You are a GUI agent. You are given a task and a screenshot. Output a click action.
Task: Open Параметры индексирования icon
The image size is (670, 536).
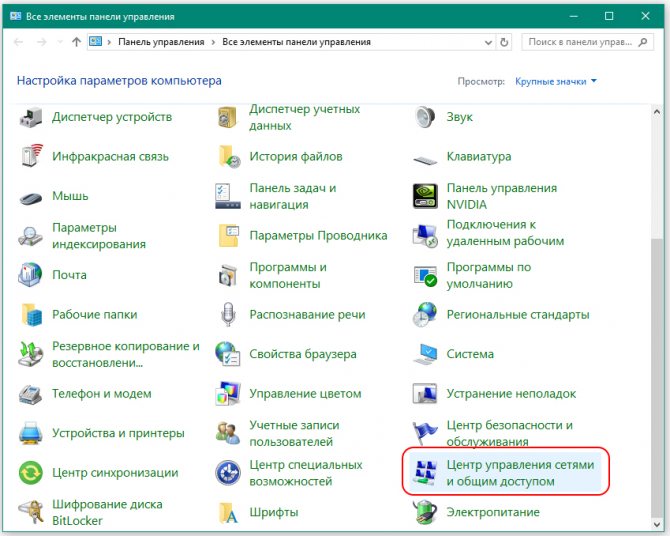pos(30,236)
